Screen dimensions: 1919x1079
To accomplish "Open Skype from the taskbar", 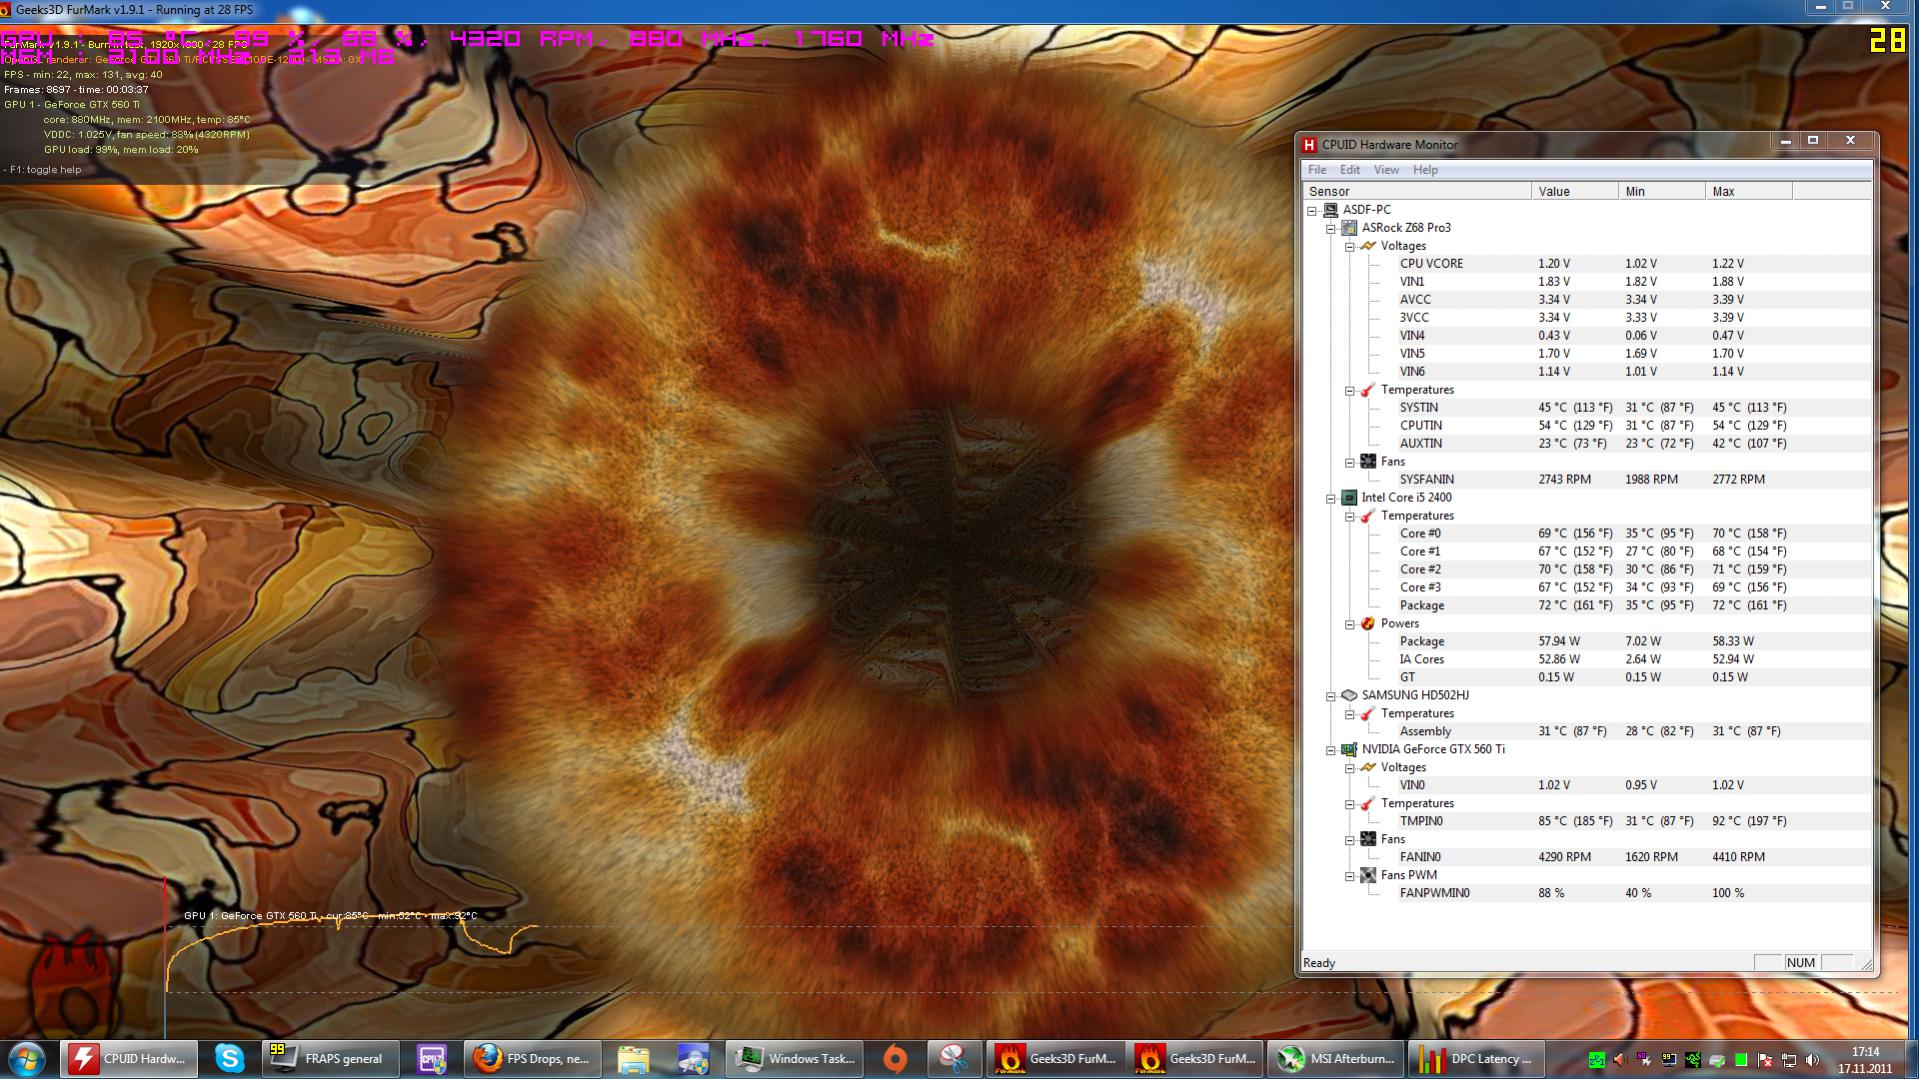I will coord(229,1058).
